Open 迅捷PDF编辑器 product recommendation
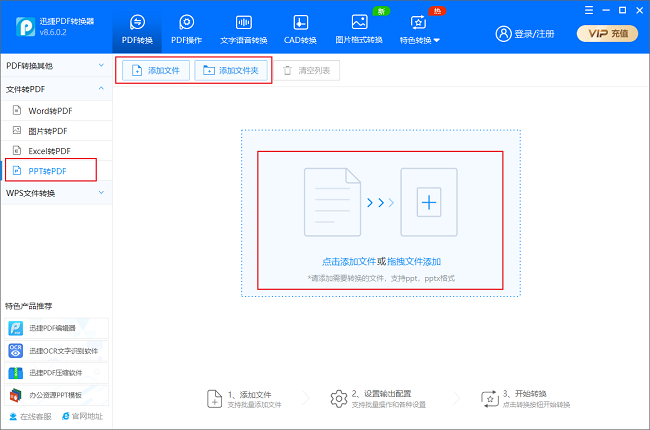This screenshot has height=430, width=650. point(56,328)
